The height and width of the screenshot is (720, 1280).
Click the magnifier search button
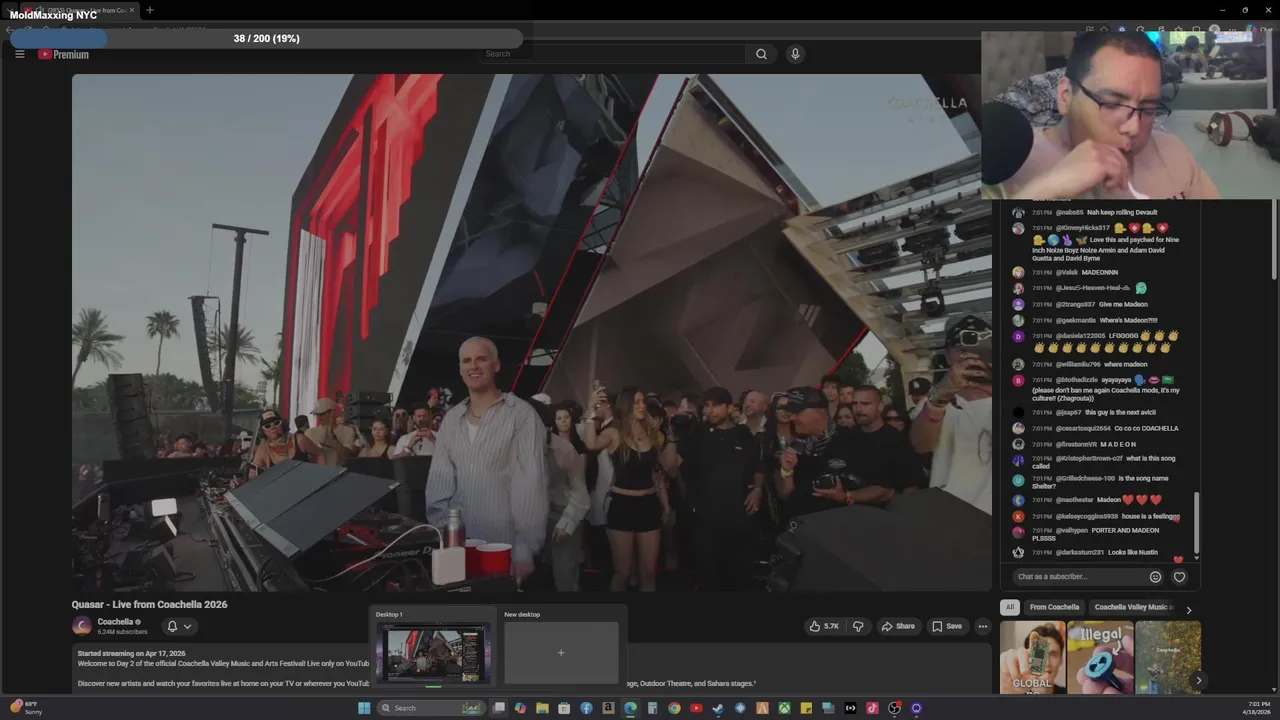[x=761, y=54]
